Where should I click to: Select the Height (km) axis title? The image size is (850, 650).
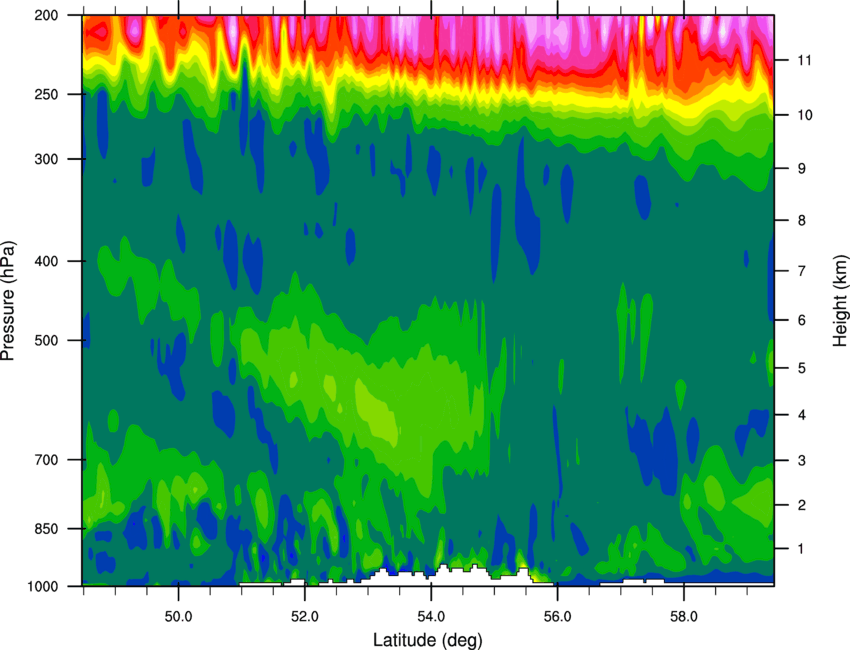[840, 300]
